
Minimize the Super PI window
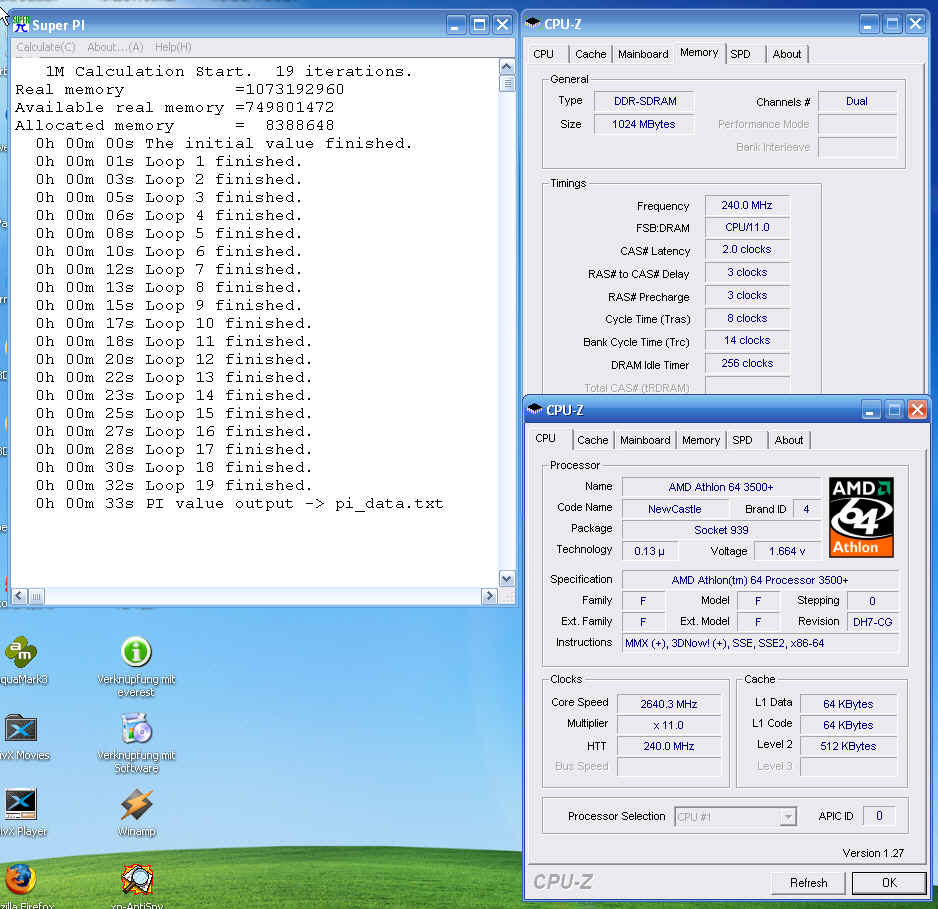click(455, 25)
